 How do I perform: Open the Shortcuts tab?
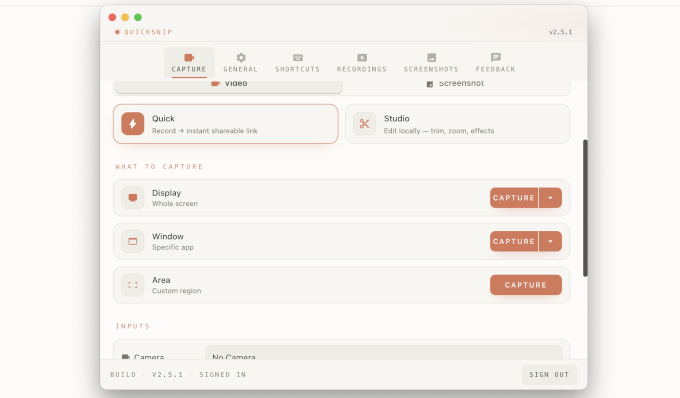[x=298, y=63]
